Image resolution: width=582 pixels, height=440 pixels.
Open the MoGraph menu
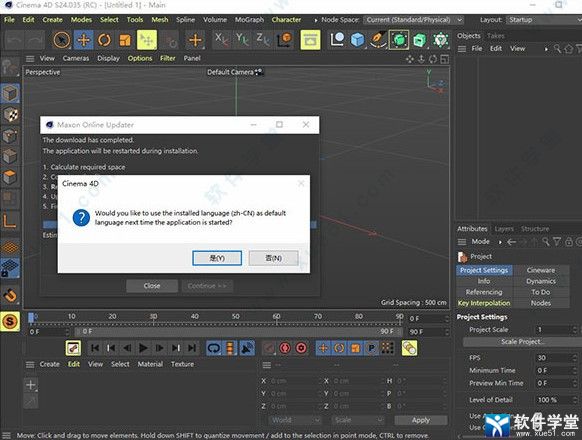(249, 20)
